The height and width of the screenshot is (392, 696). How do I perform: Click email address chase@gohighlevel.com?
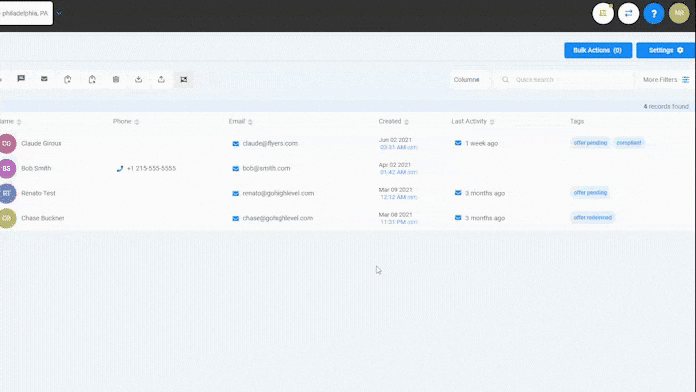[277, 218]
